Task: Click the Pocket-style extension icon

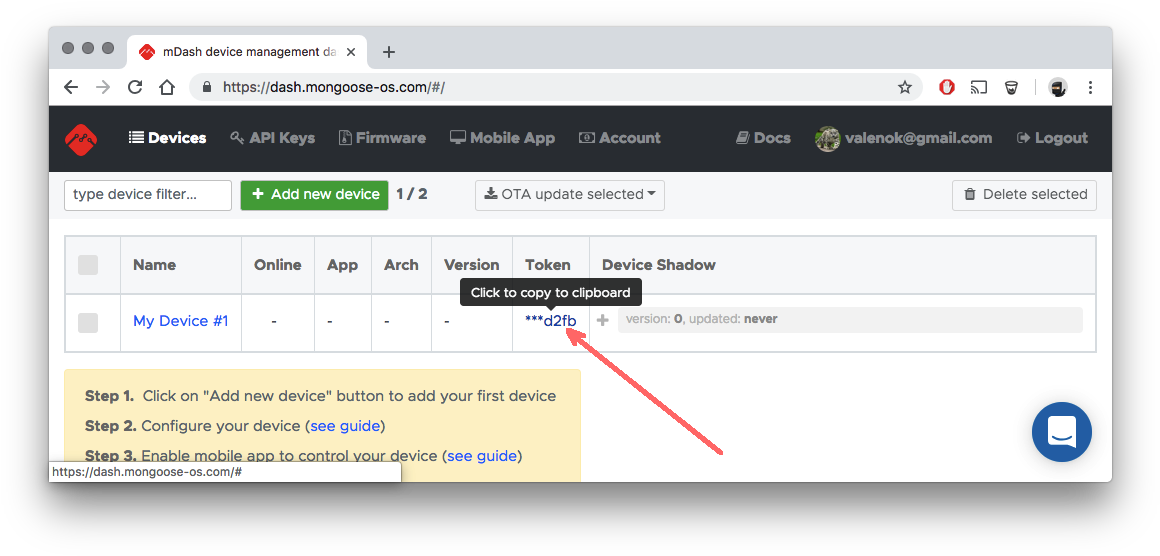Action: [x=1011, y=87]
